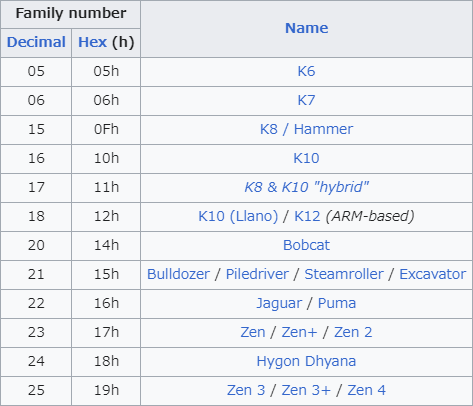This screenshot has height=406, width=473.
Task: Follow the K8 link in Hammer row
Action: pos(269,129)
